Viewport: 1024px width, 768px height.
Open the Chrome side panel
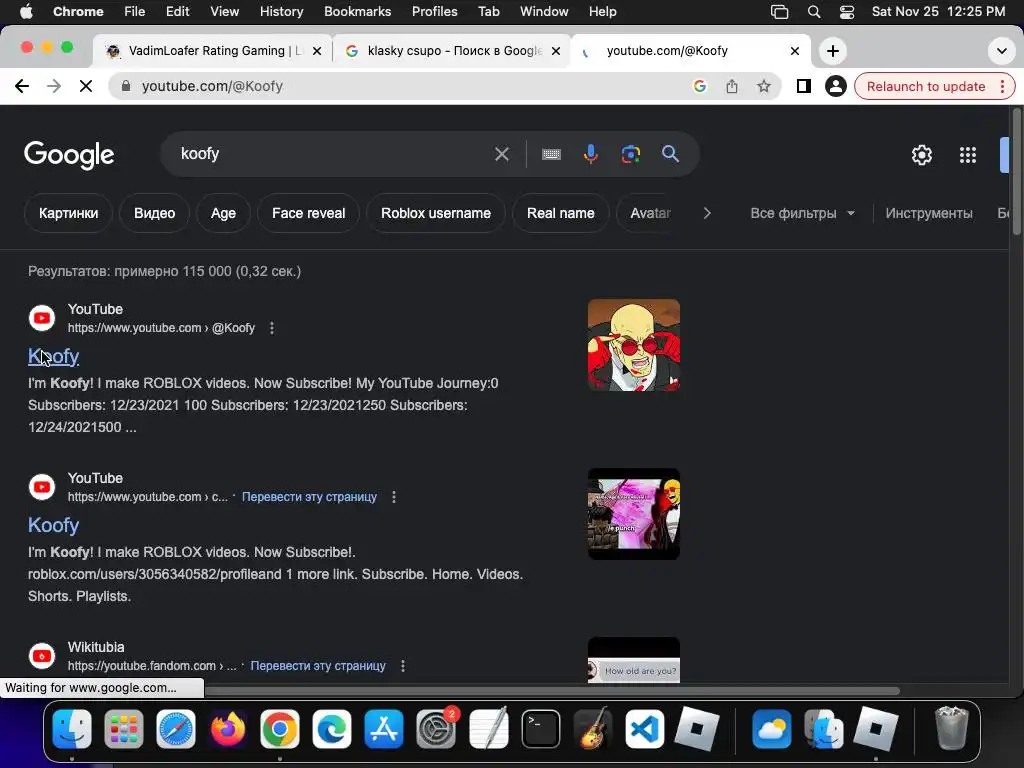(x=803, y=86)
